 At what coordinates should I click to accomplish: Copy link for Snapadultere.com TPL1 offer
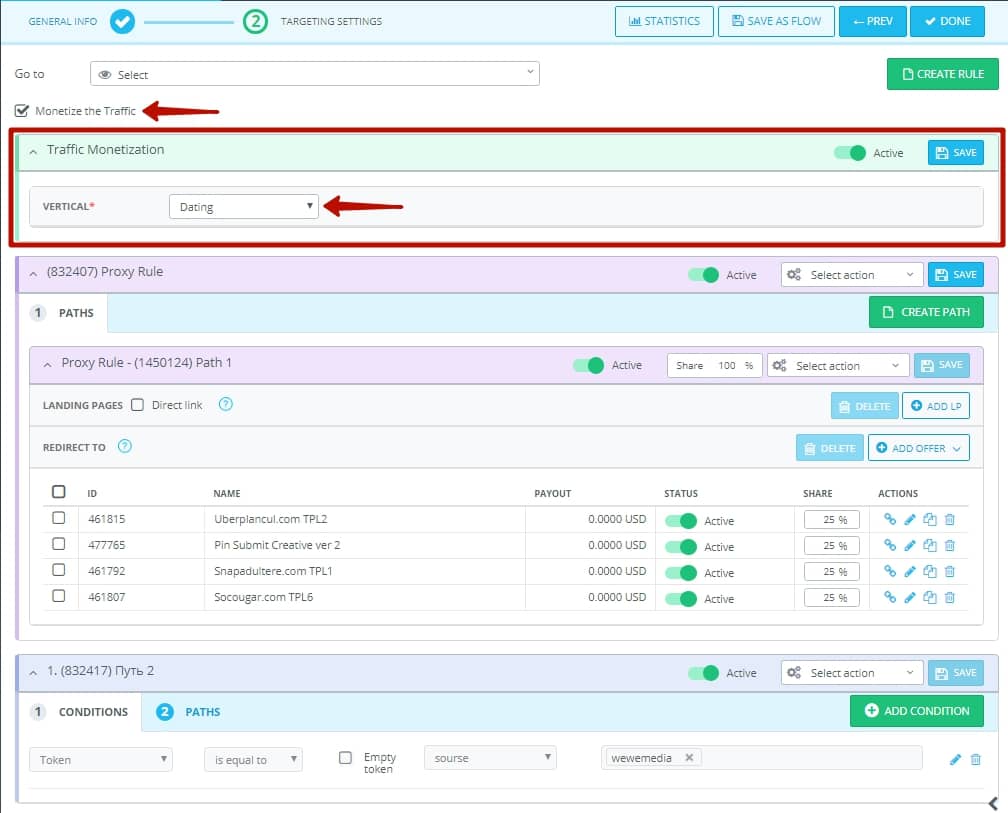(890, 571)
